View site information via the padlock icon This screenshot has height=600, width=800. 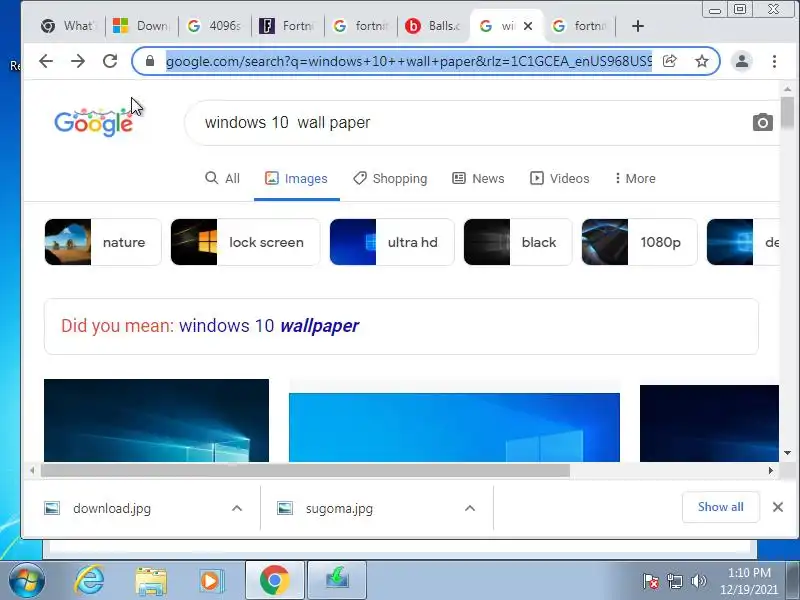(x=149, y=61)
